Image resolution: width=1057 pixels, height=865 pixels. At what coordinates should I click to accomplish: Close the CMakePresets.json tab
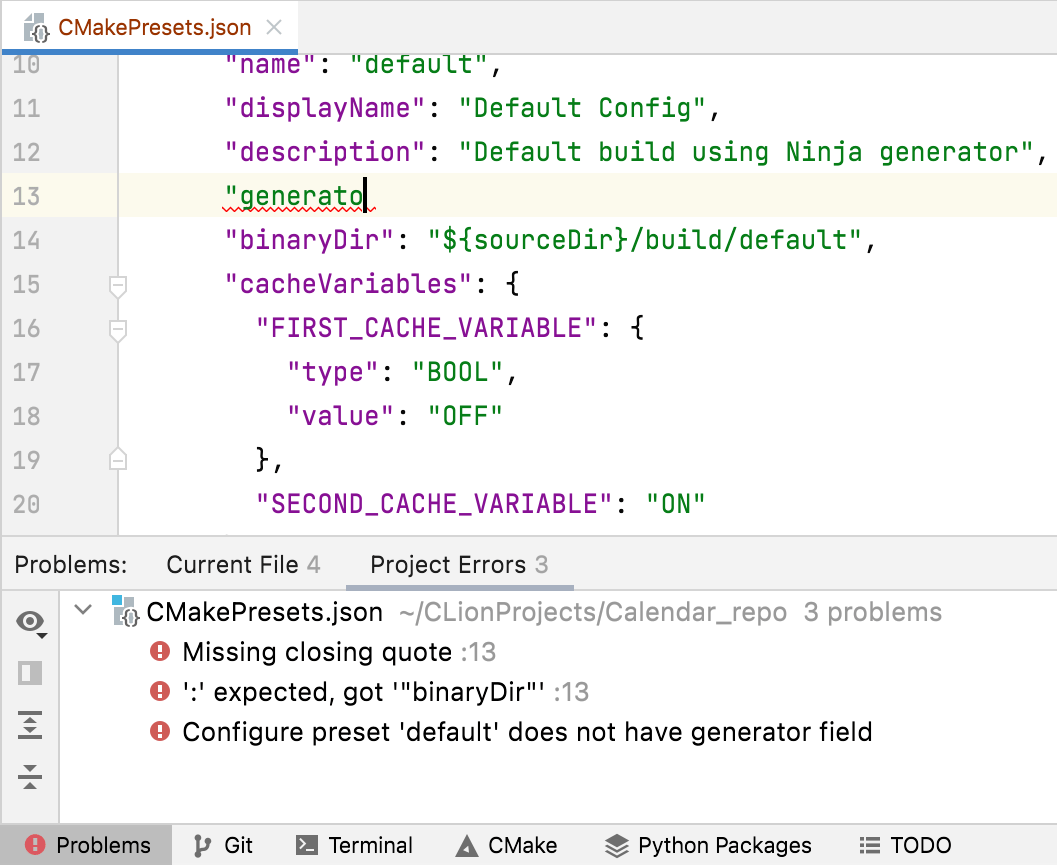(x=274, y=28)
